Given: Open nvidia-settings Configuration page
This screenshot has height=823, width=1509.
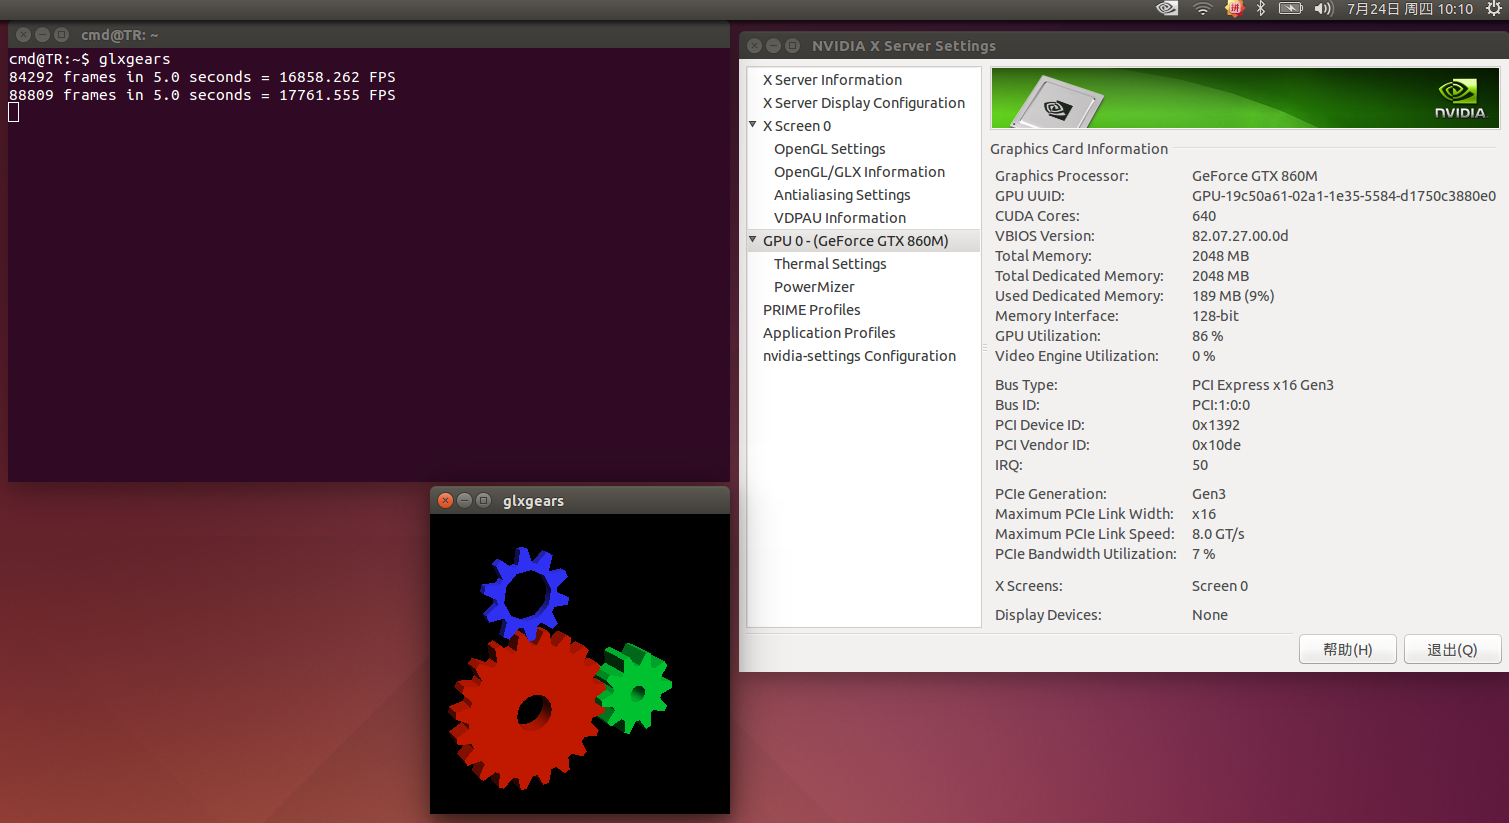Looking at the screenshot, I should [x=859, y=356].
